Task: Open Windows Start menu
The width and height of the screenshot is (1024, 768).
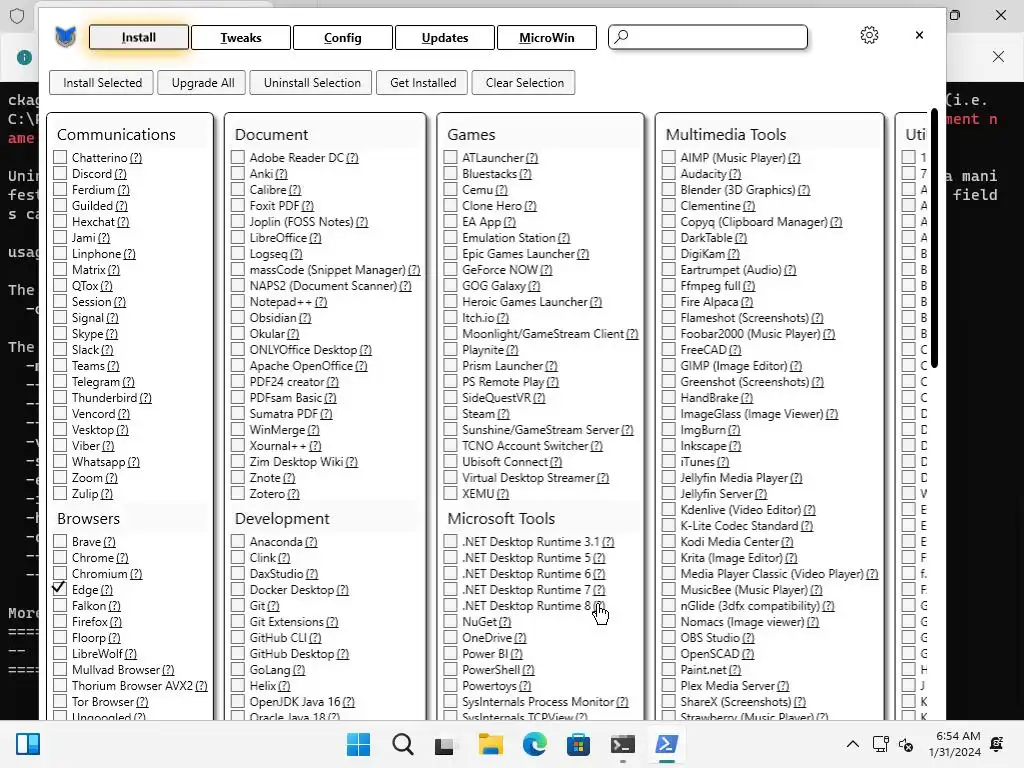Action: point(359,744)
